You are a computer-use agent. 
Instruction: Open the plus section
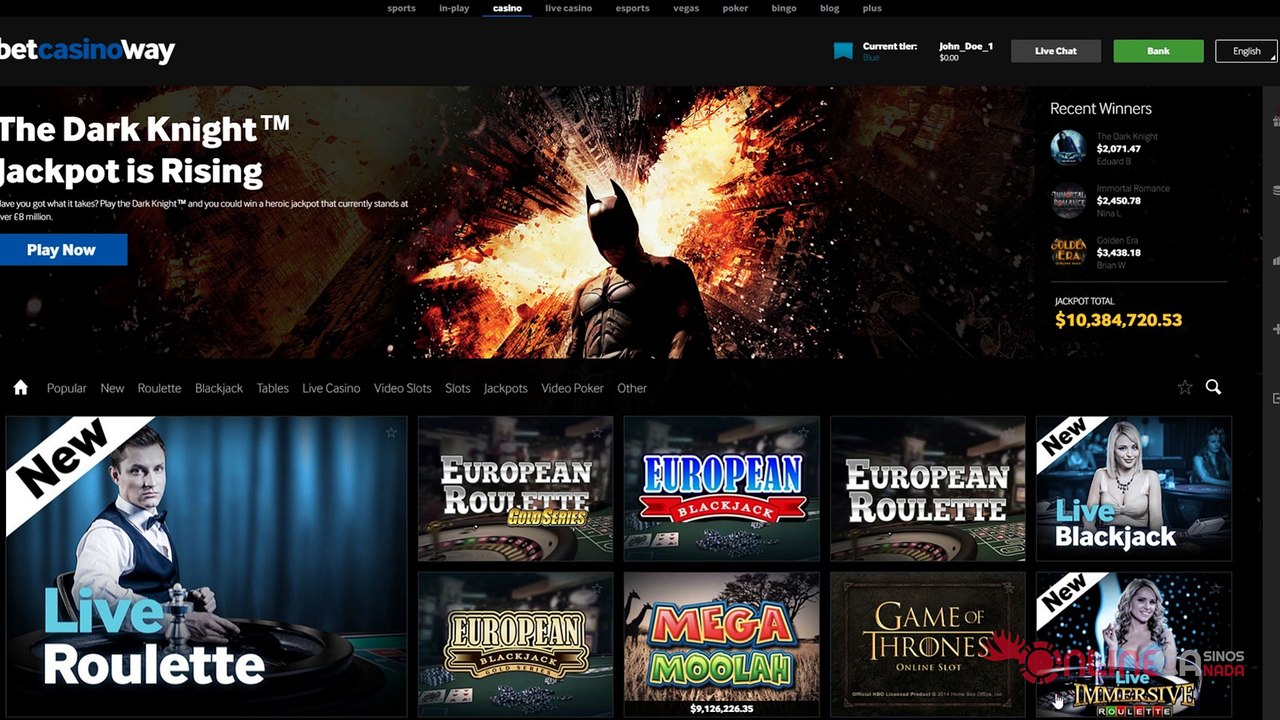click(872, 8)
